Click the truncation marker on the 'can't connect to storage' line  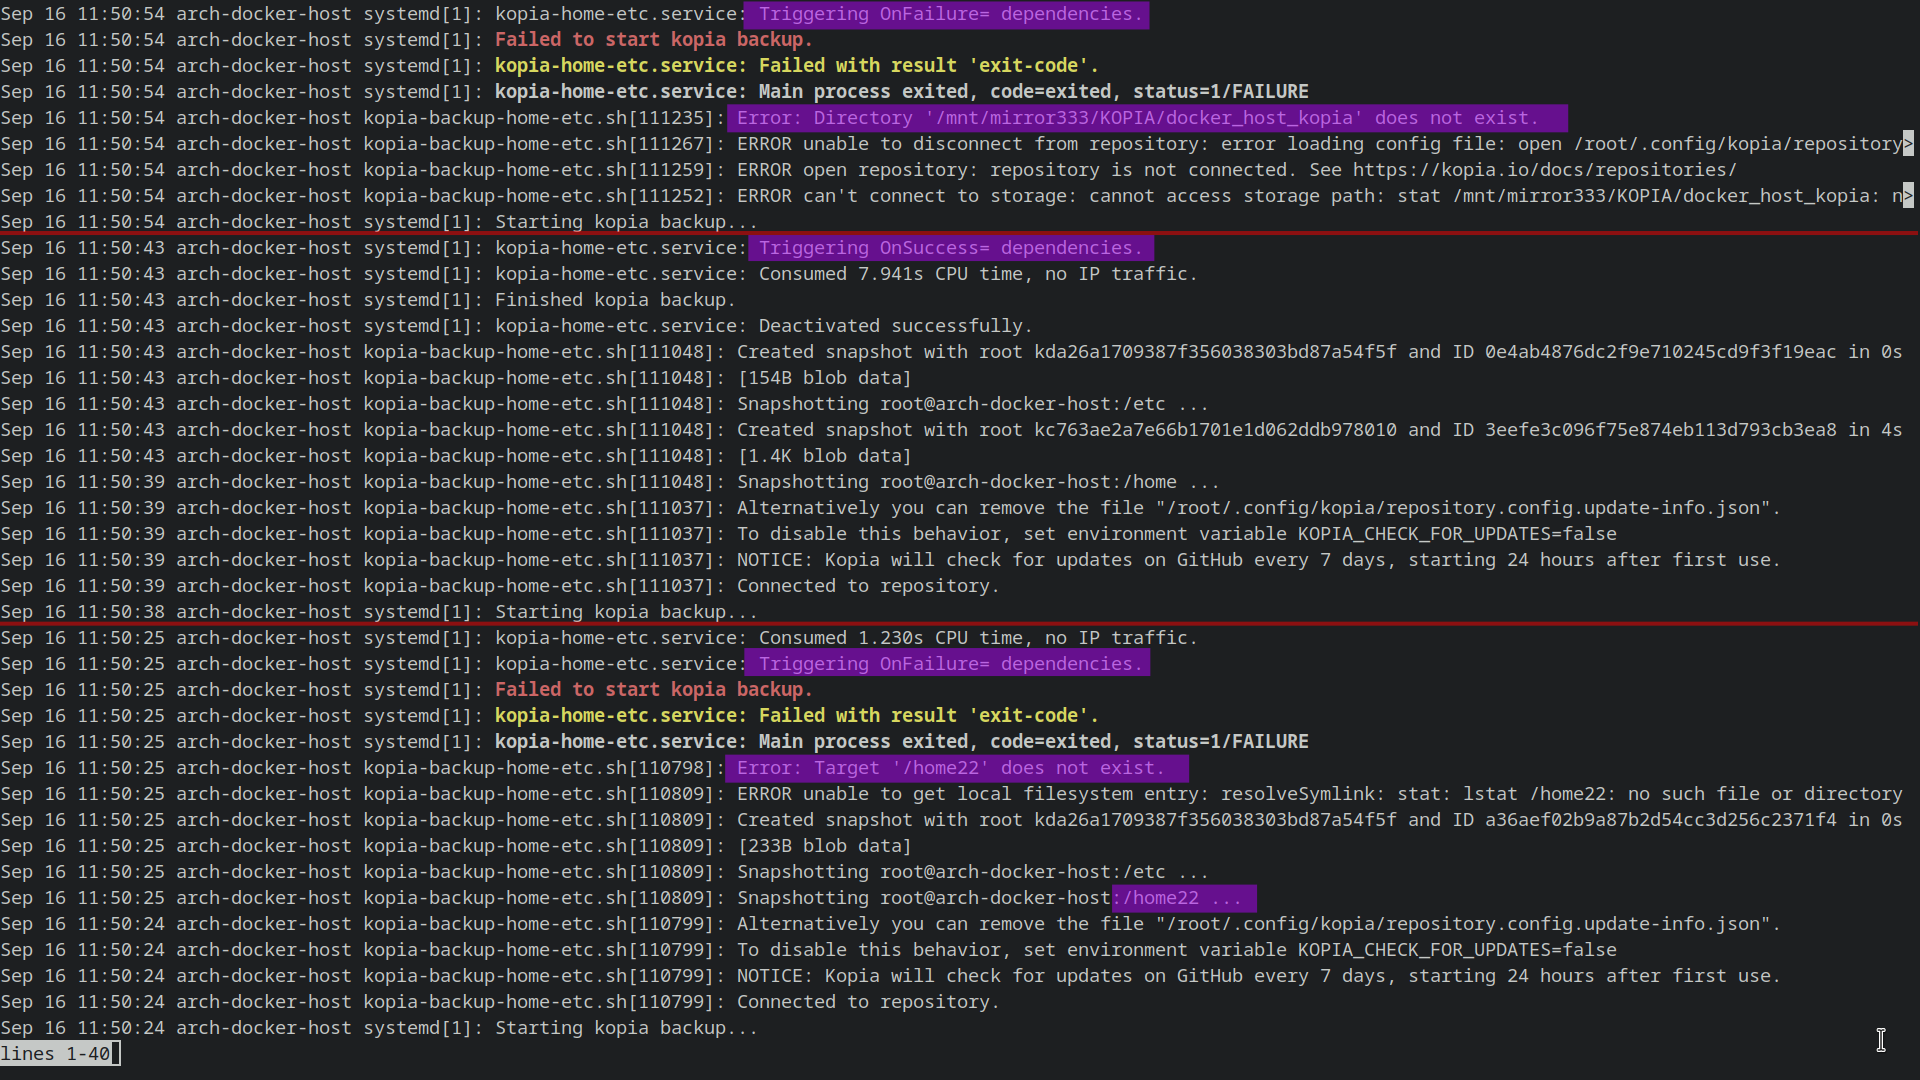tap(1908, 196)
